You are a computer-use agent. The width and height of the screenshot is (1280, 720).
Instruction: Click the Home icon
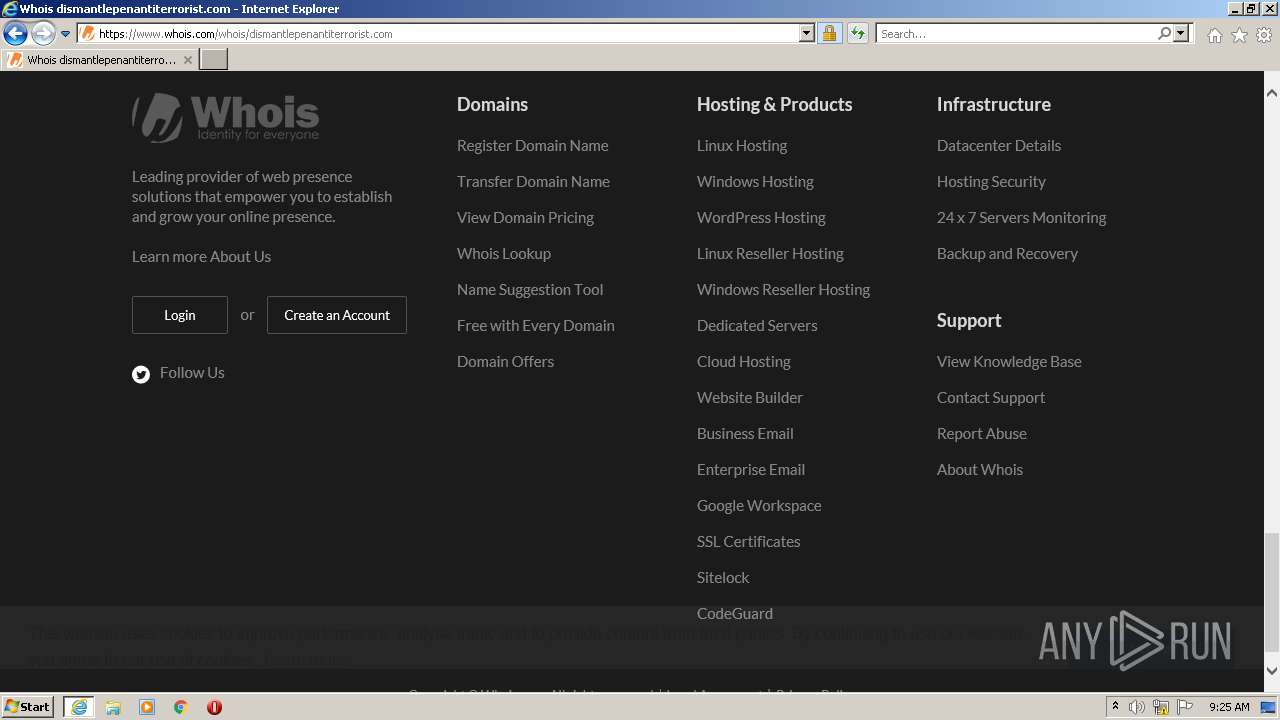click(x=1214, y=35)
